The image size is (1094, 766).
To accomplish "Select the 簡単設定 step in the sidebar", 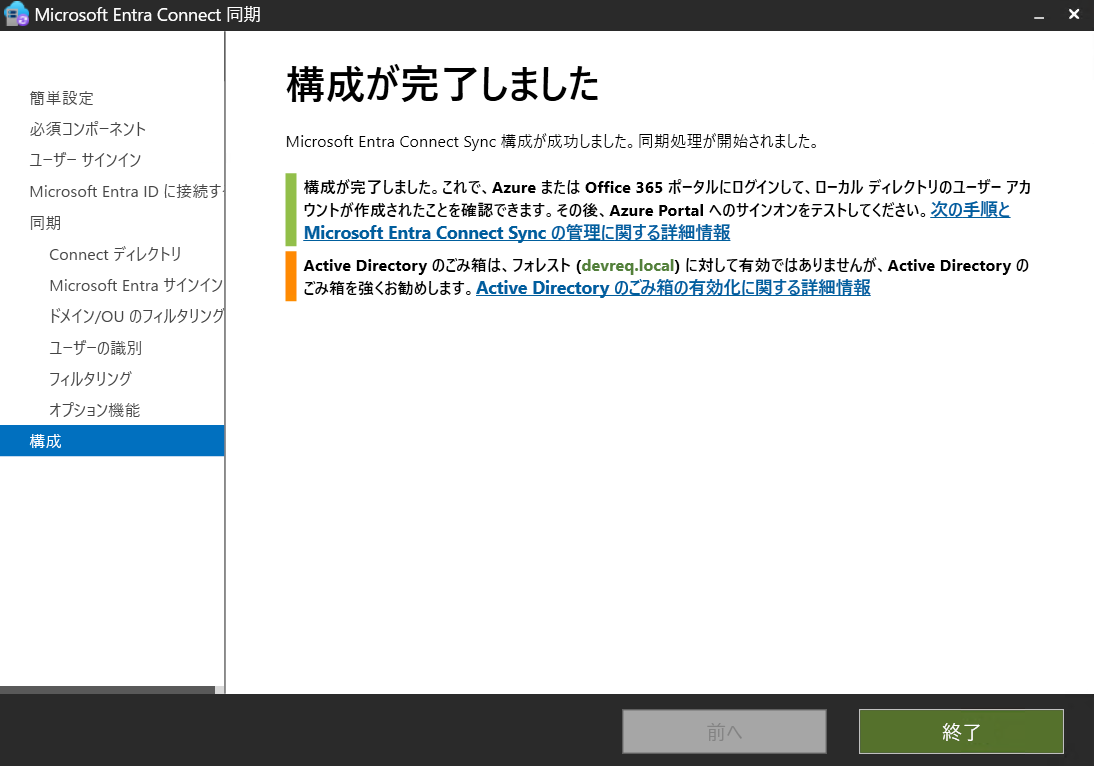I will [x=61, y=98].
